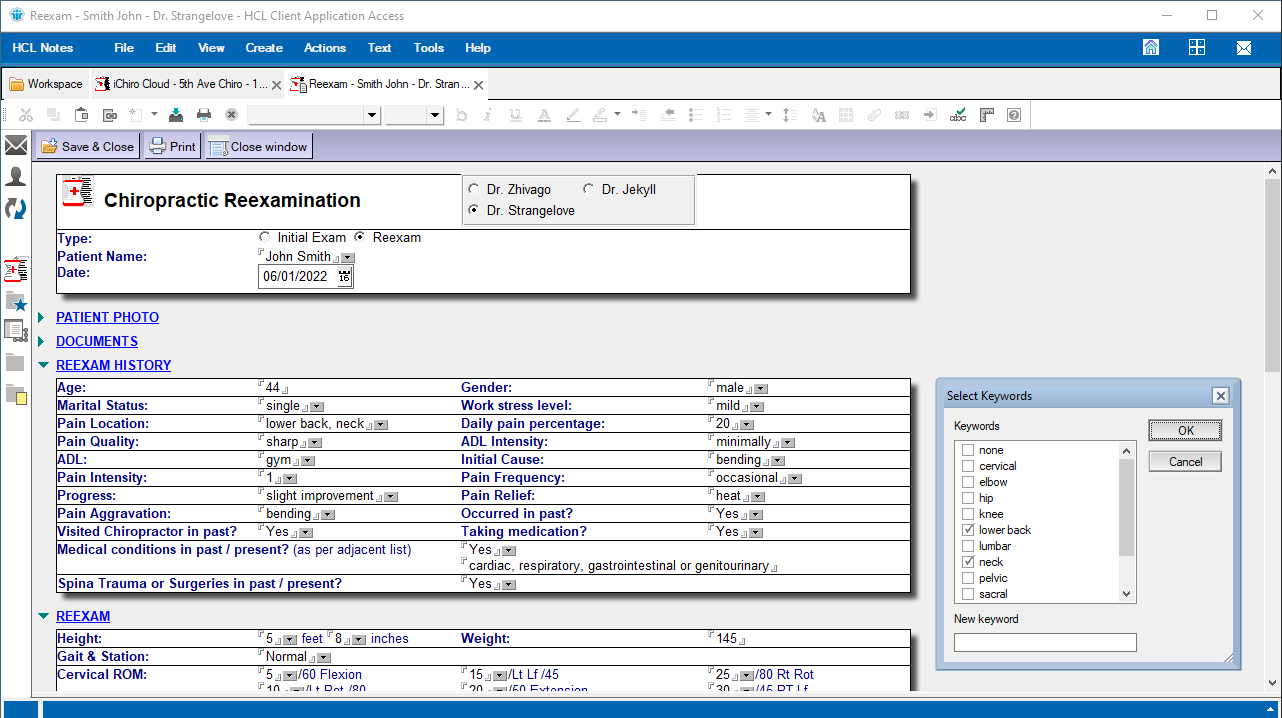The width and height of the screenshot is (1282, 718).
Task: Expand the PATIENT PHOTO section
Action: pos(43,318)
